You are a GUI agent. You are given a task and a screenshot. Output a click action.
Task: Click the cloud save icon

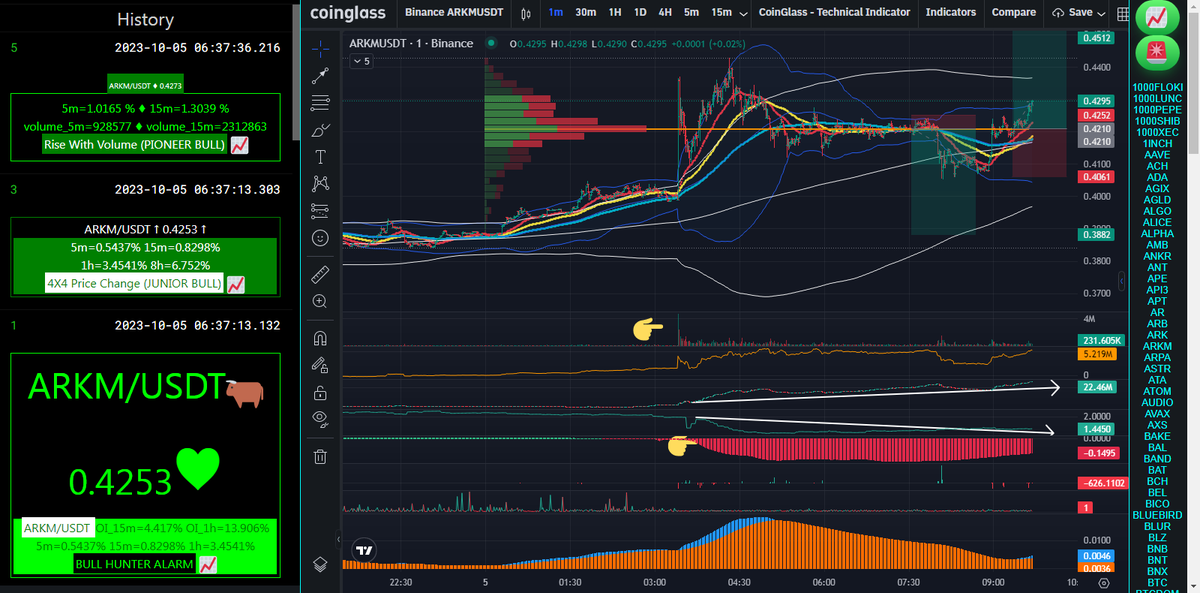click(x=1058, y=13)
